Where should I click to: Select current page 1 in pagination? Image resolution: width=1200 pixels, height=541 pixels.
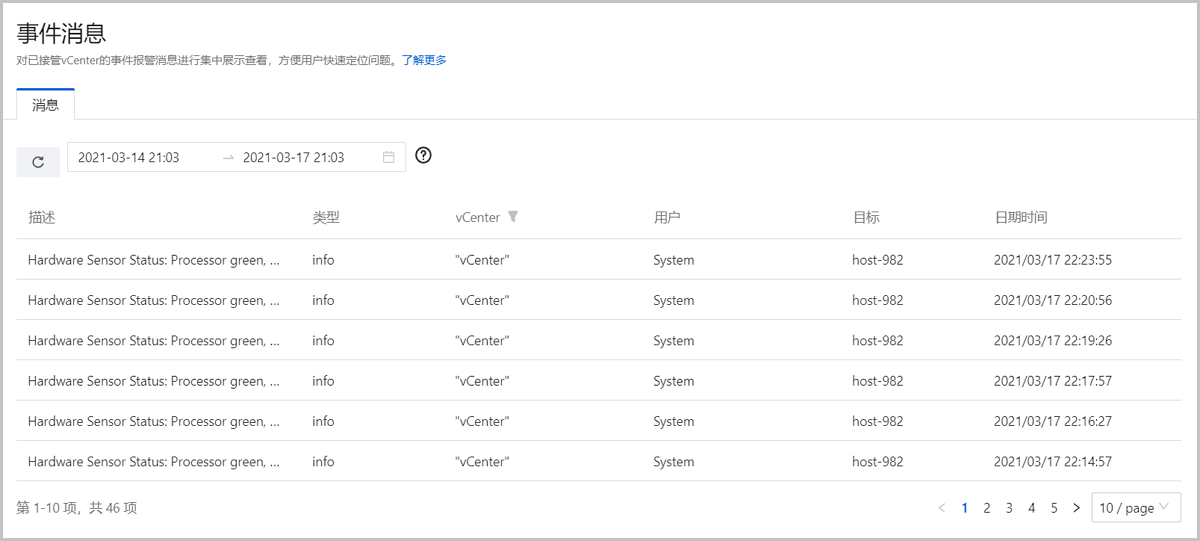click(964, 508)
